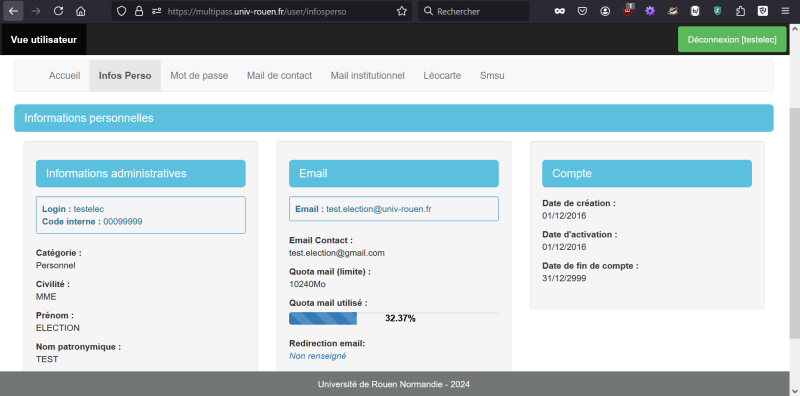Show tracking protection shield info

(x=121, y=11)
